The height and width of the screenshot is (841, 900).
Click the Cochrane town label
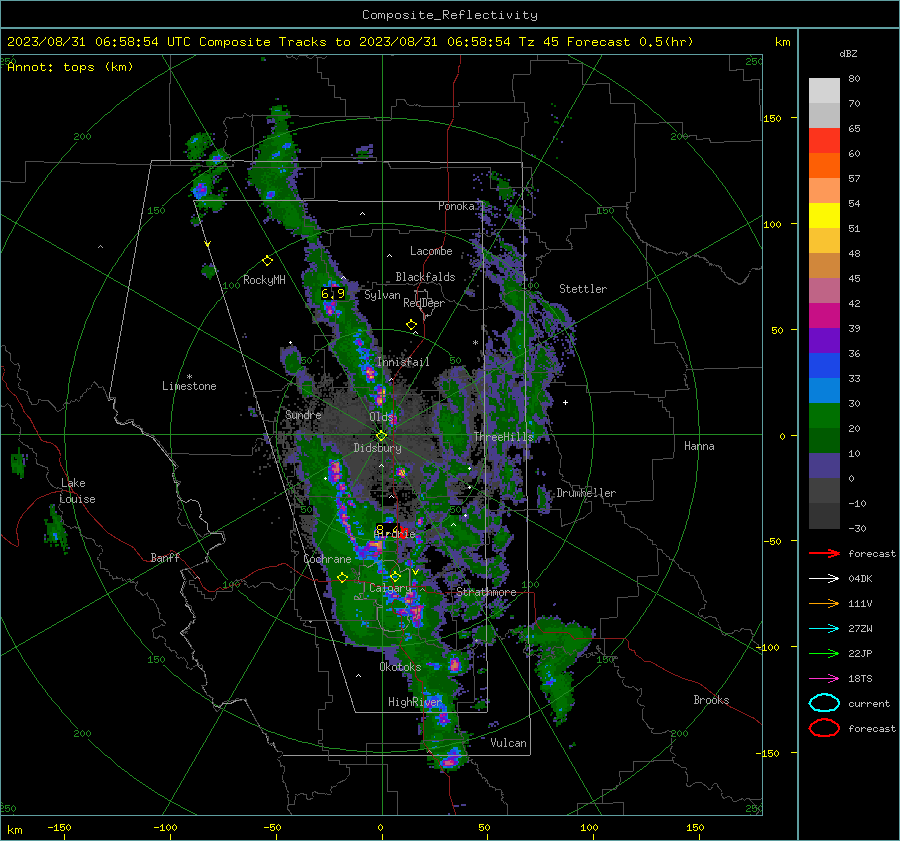(327, 559)
